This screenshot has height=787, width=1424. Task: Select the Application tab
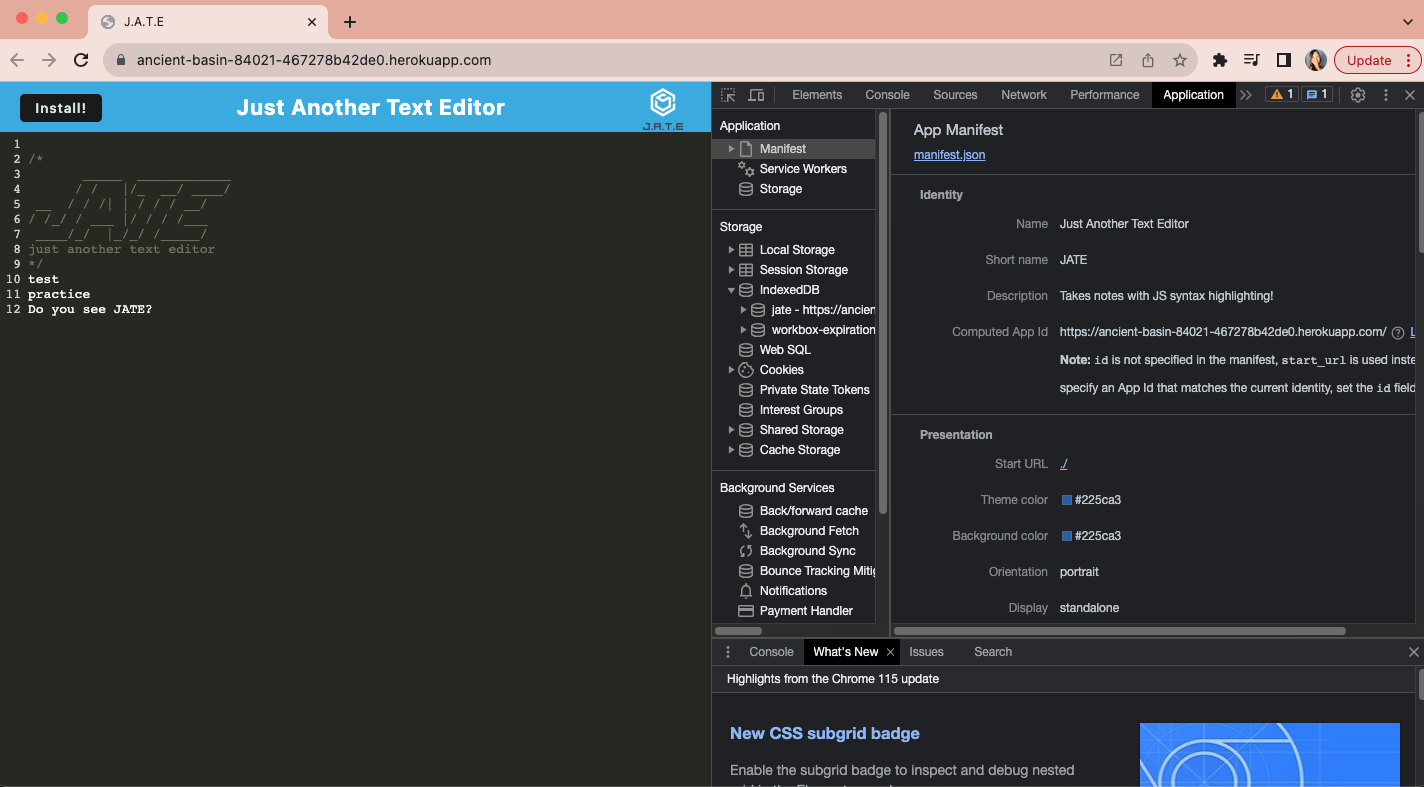pyautogui.click(x=1193, y=95)
